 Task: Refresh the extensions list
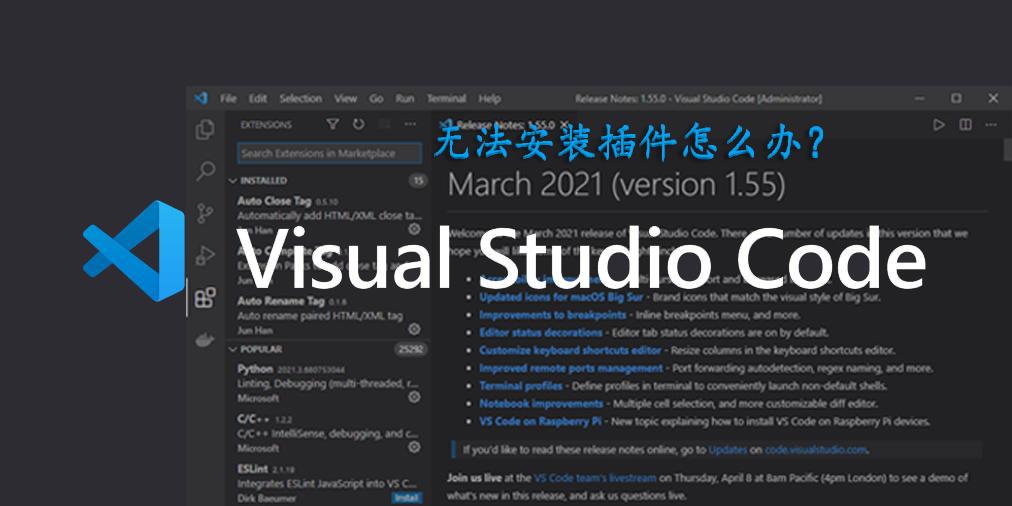coord(358,124)
